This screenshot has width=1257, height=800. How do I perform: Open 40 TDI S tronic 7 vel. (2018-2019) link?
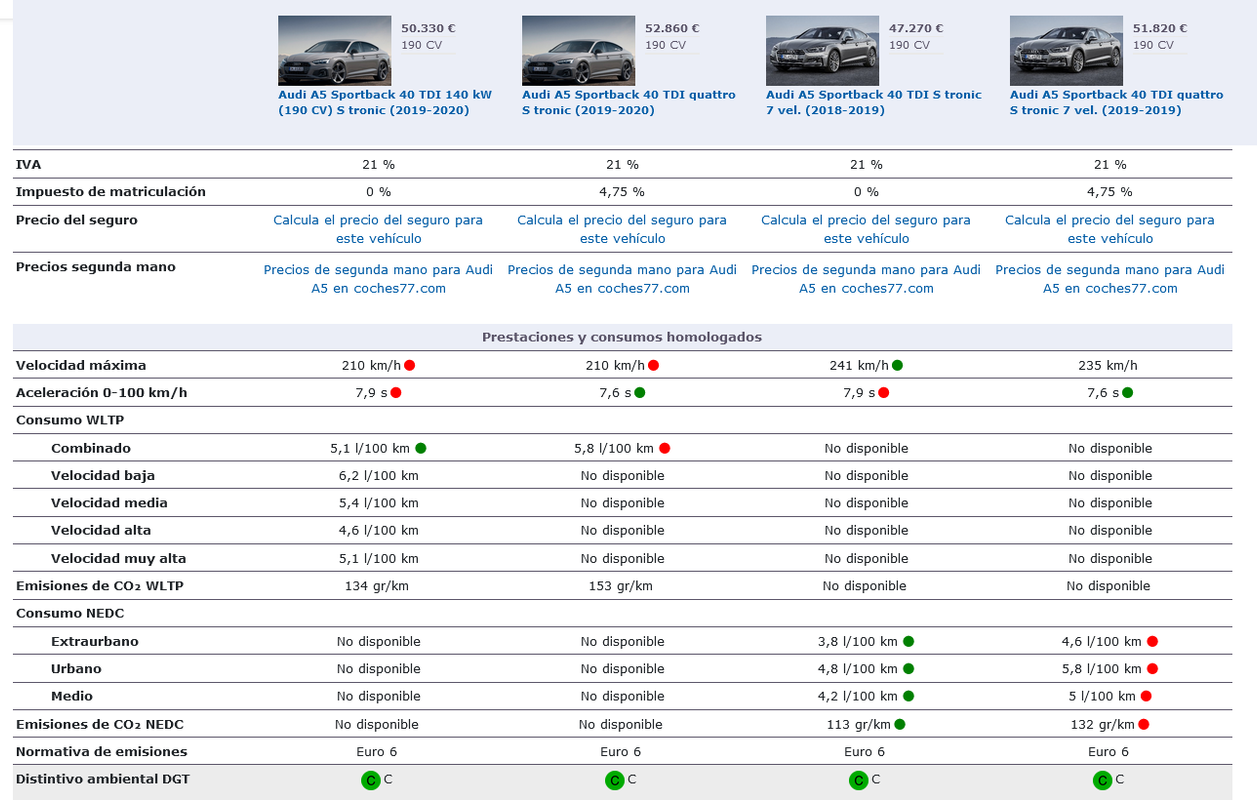(x=873, y=103)
